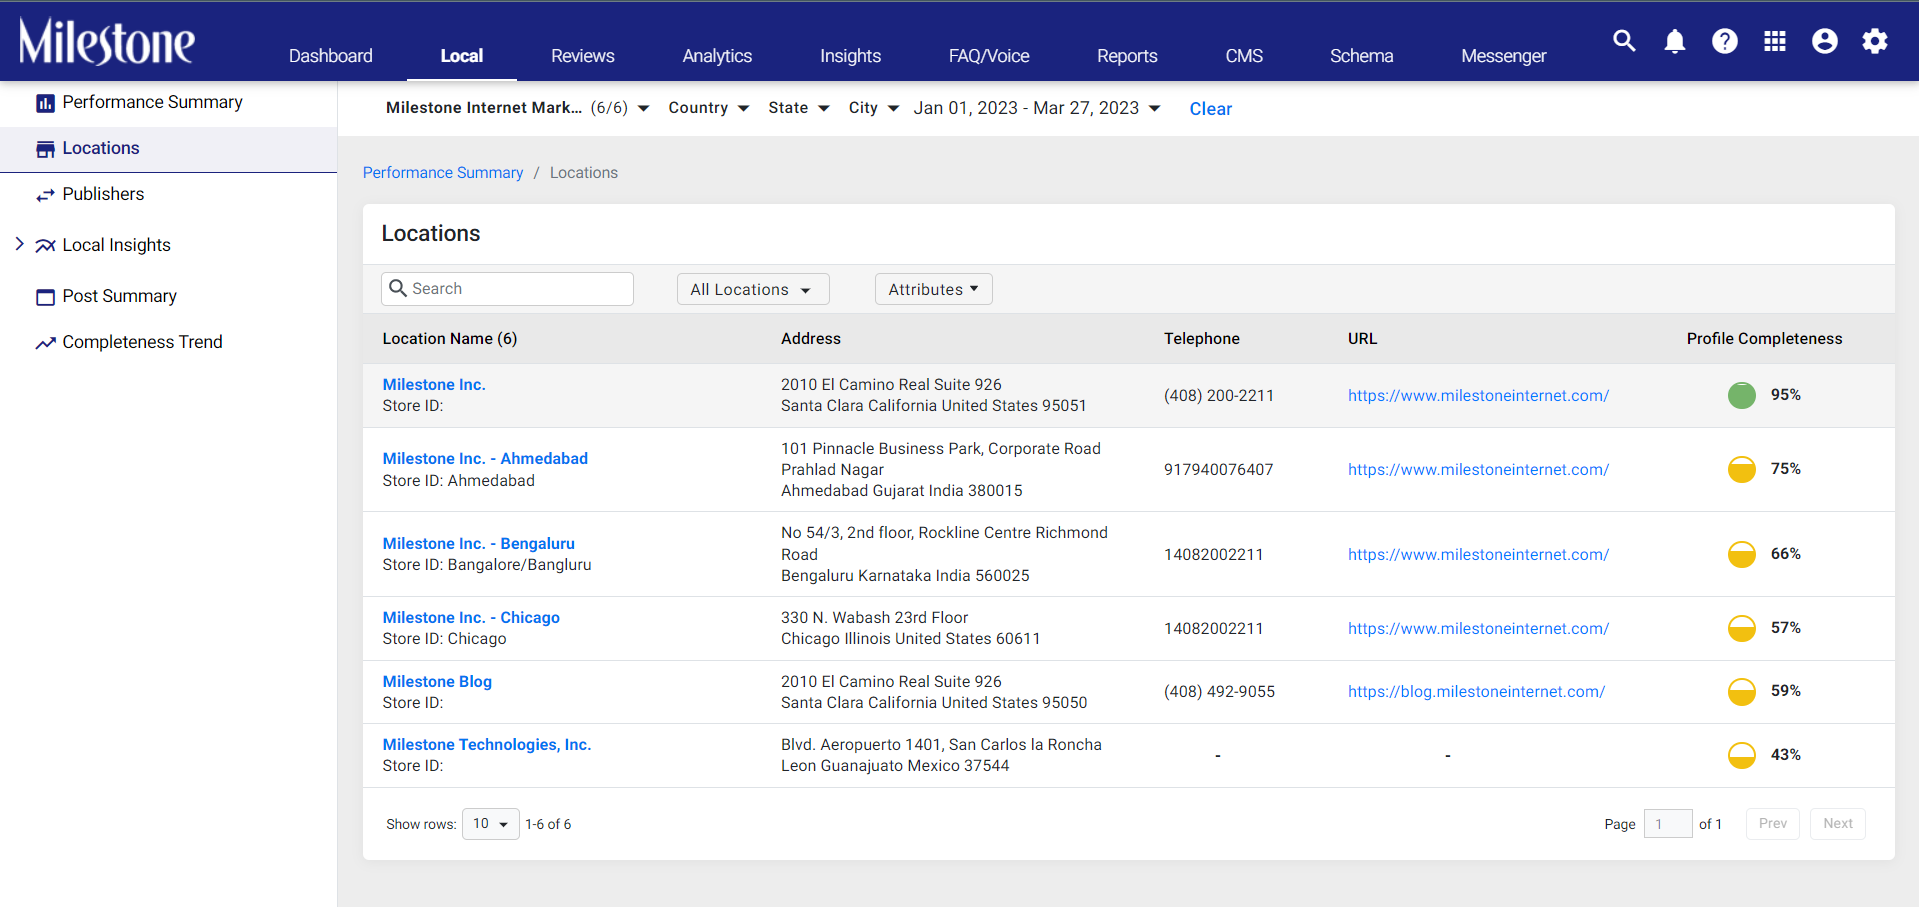This screenshot has width=1919, height=907.
Task: Open the All Locations dropdown
Action: pyautogui.click(x=753, y=289)
